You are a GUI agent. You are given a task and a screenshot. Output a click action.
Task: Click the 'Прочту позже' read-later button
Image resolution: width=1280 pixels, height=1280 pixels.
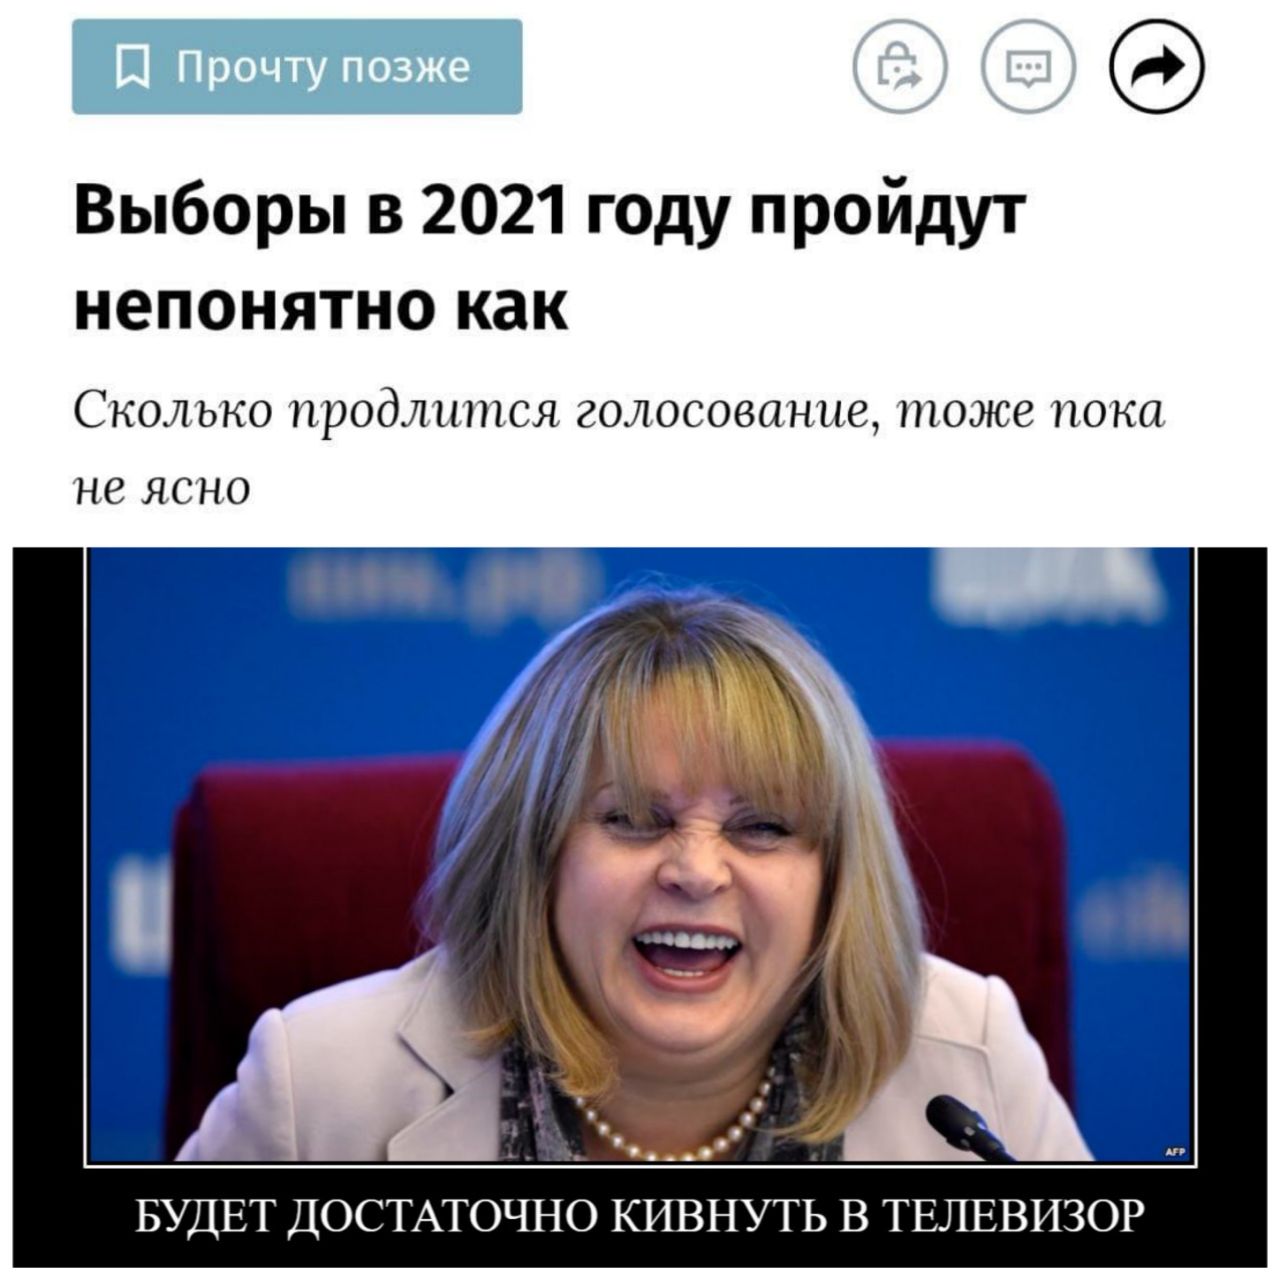point(297,67)
